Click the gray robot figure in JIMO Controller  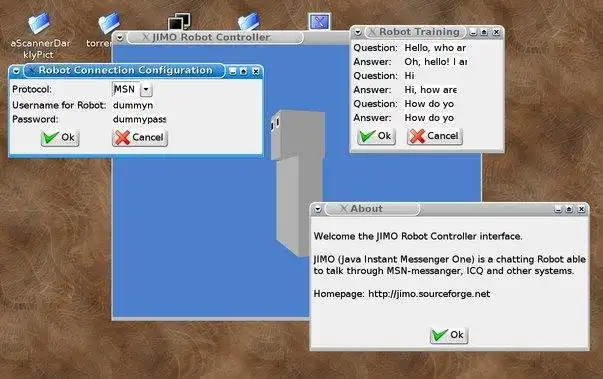[x=298, y=182]
